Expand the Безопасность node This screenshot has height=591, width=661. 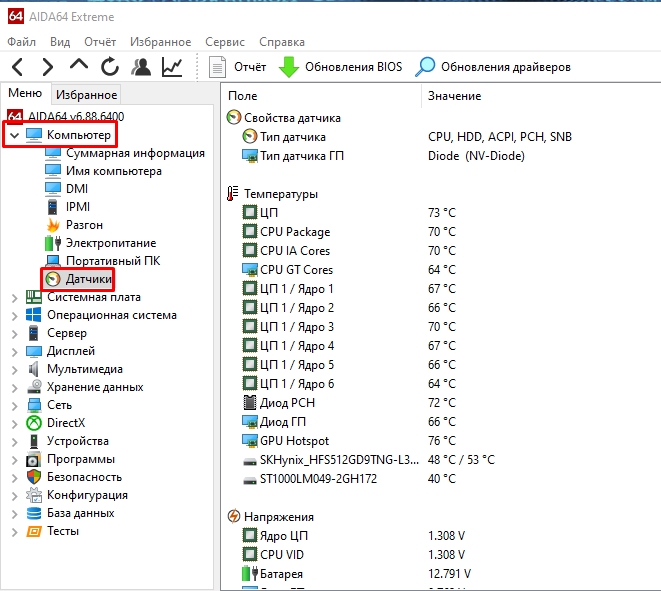pyautogui.click(x=15, y=478)
